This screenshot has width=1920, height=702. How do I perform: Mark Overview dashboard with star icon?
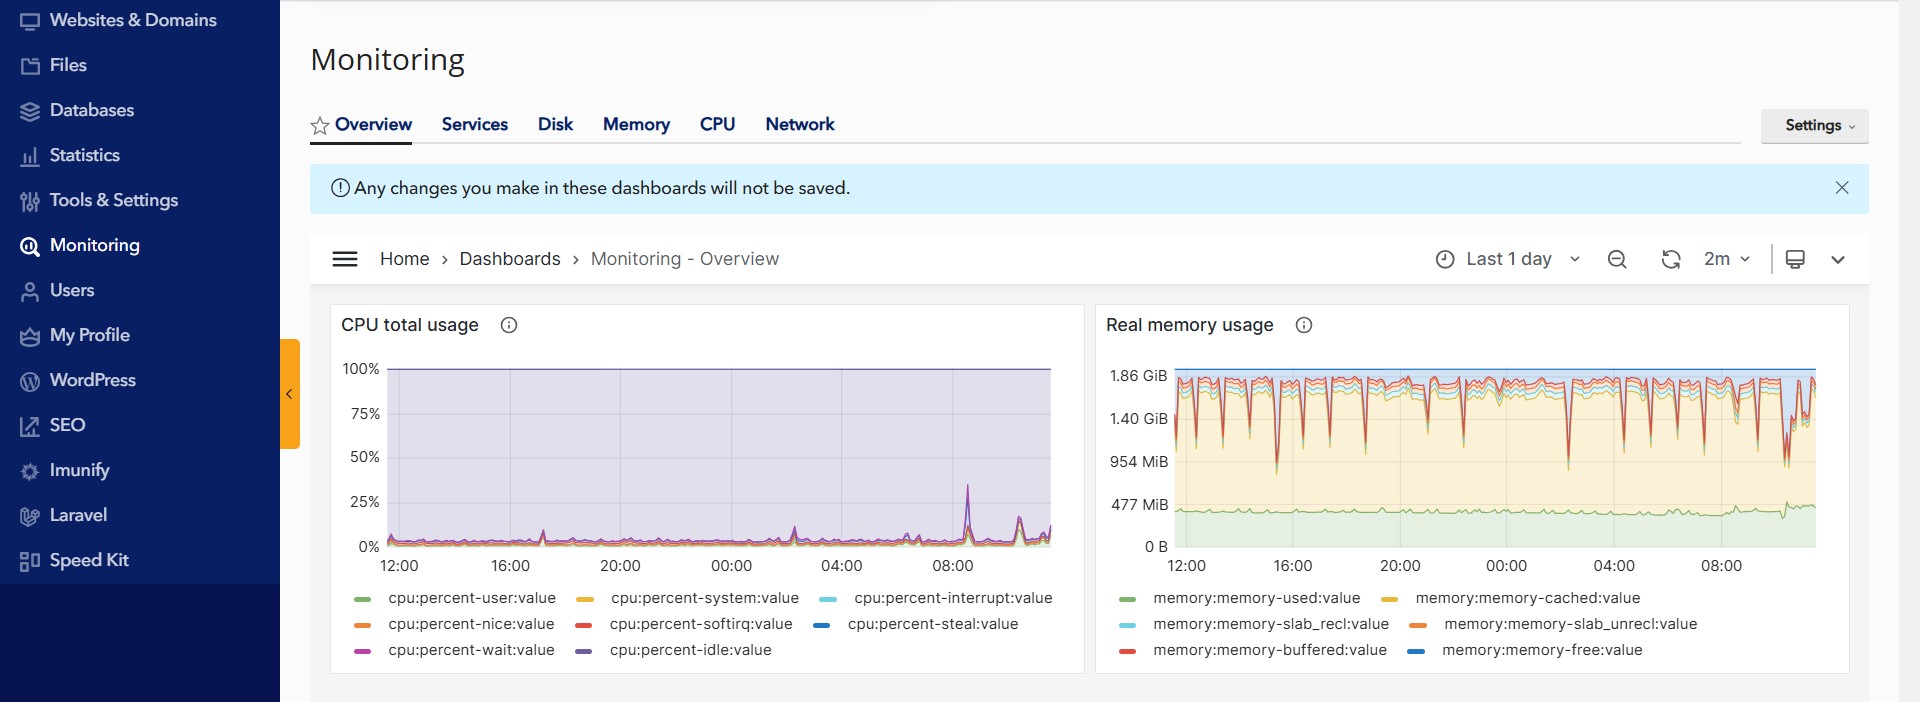point(320,125)
